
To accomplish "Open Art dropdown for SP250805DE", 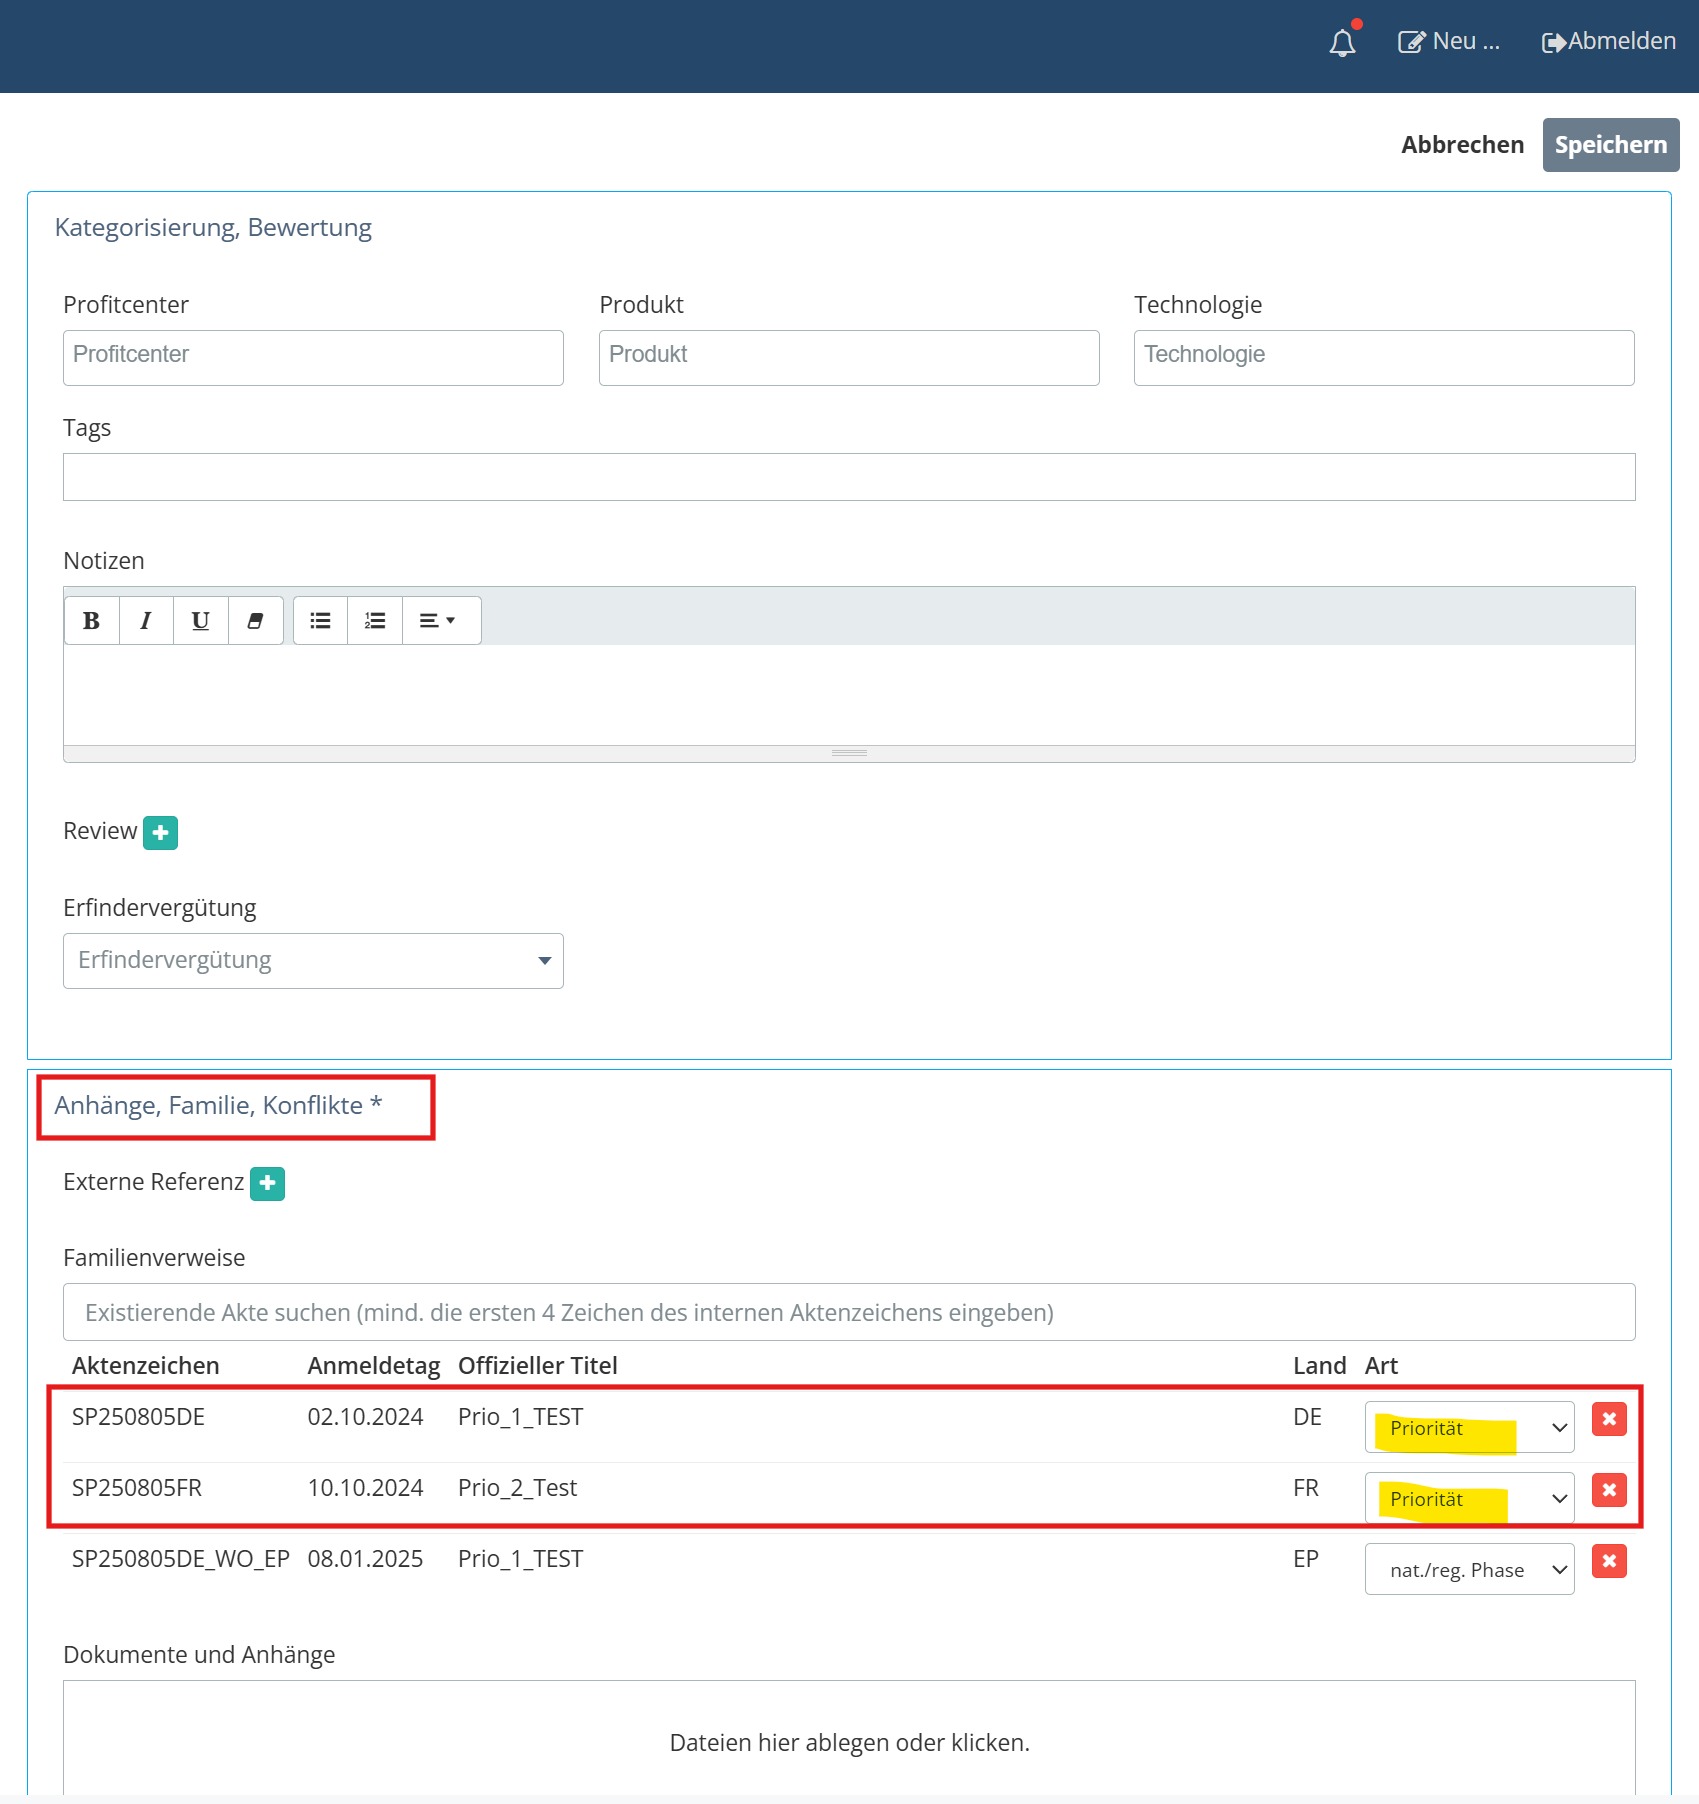I will click(1469, 1427).
